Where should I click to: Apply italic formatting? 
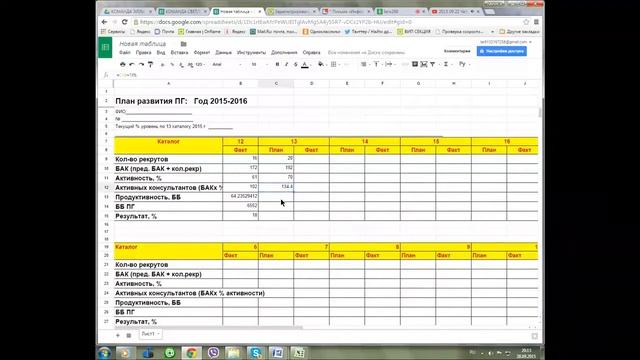(287, 64)
